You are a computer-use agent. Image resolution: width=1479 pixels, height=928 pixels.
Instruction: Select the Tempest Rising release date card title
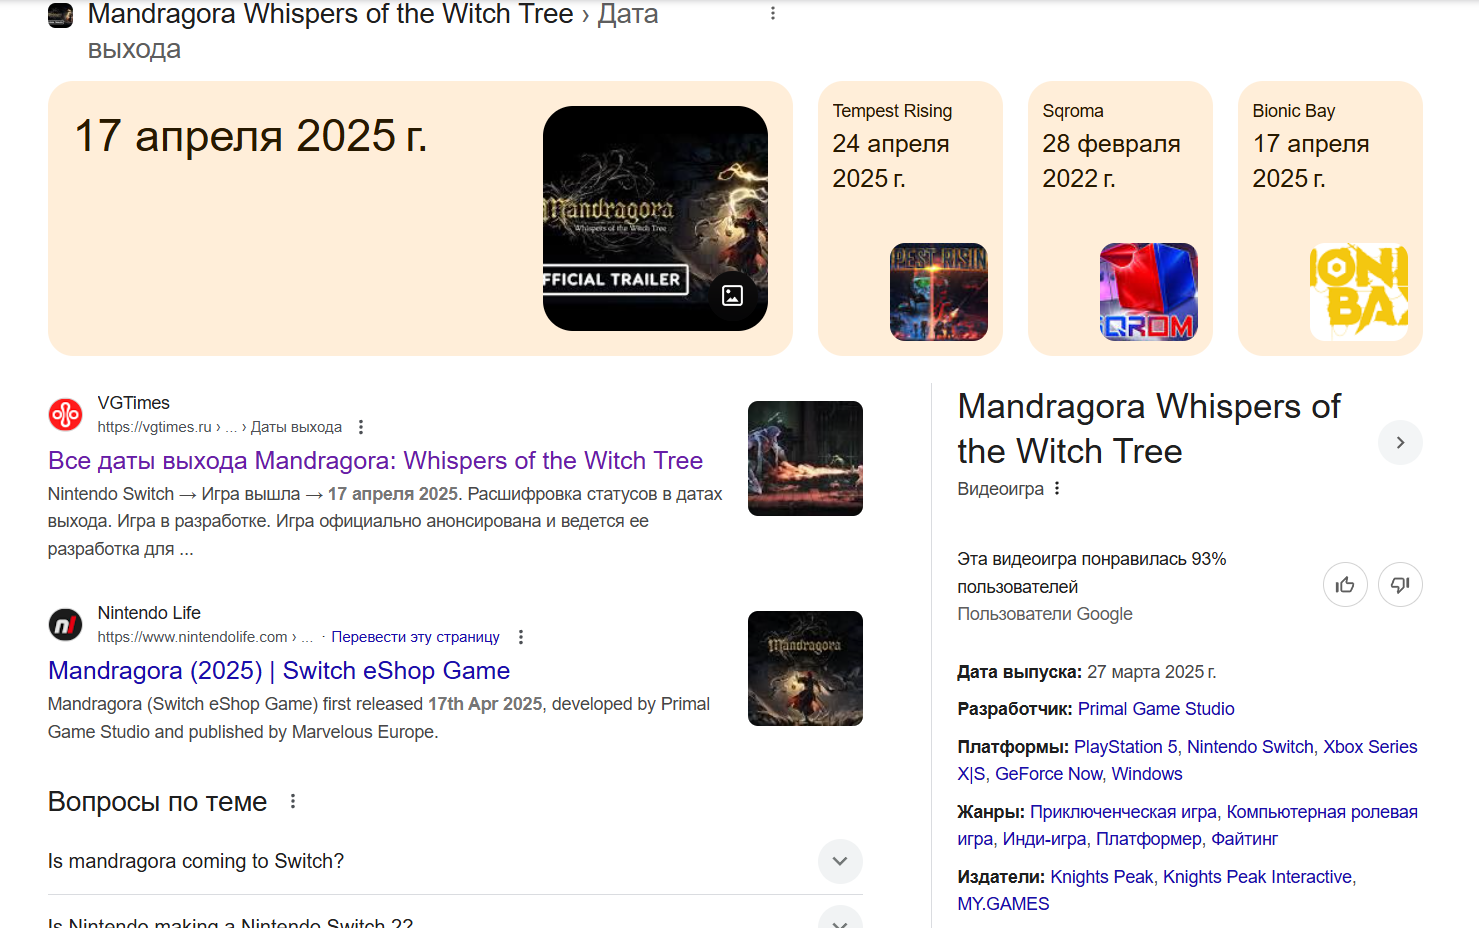coord(892,111)
